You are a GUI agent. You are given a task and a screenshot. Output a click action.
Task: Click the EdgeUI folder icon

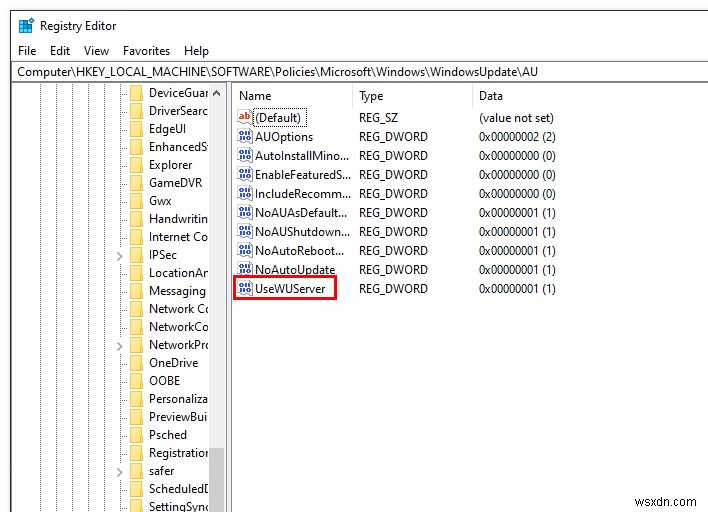pyautogui.click(x=136, y=129)
